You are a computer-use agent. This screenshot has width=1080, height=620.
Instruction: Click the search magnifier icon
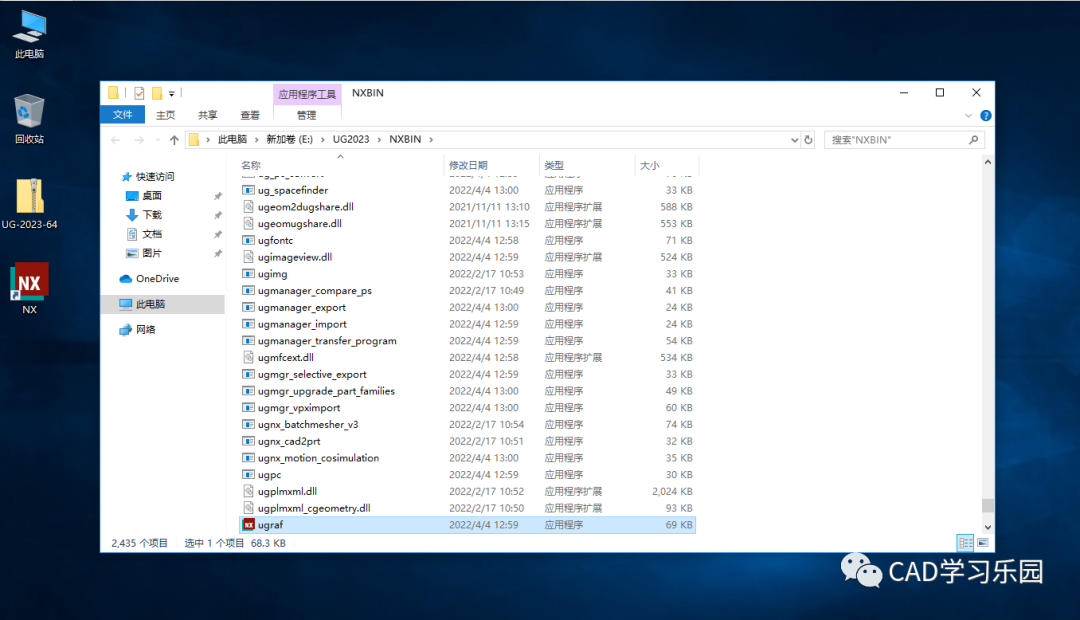973,140
